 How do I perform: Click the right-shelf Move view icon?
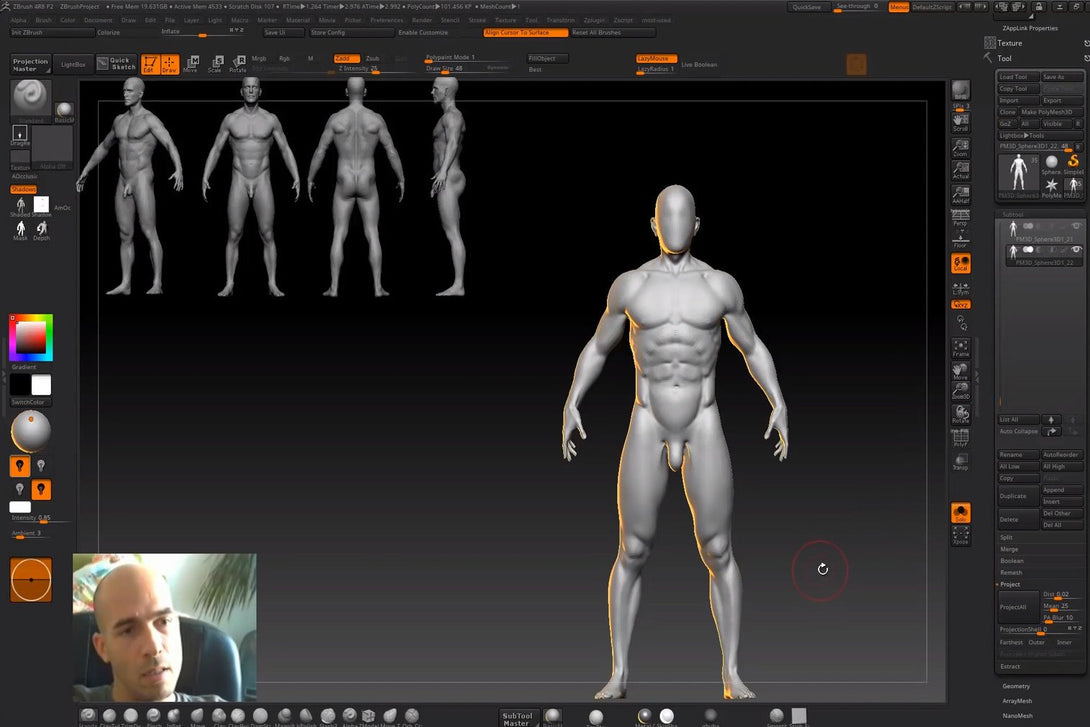click(961, 371)
